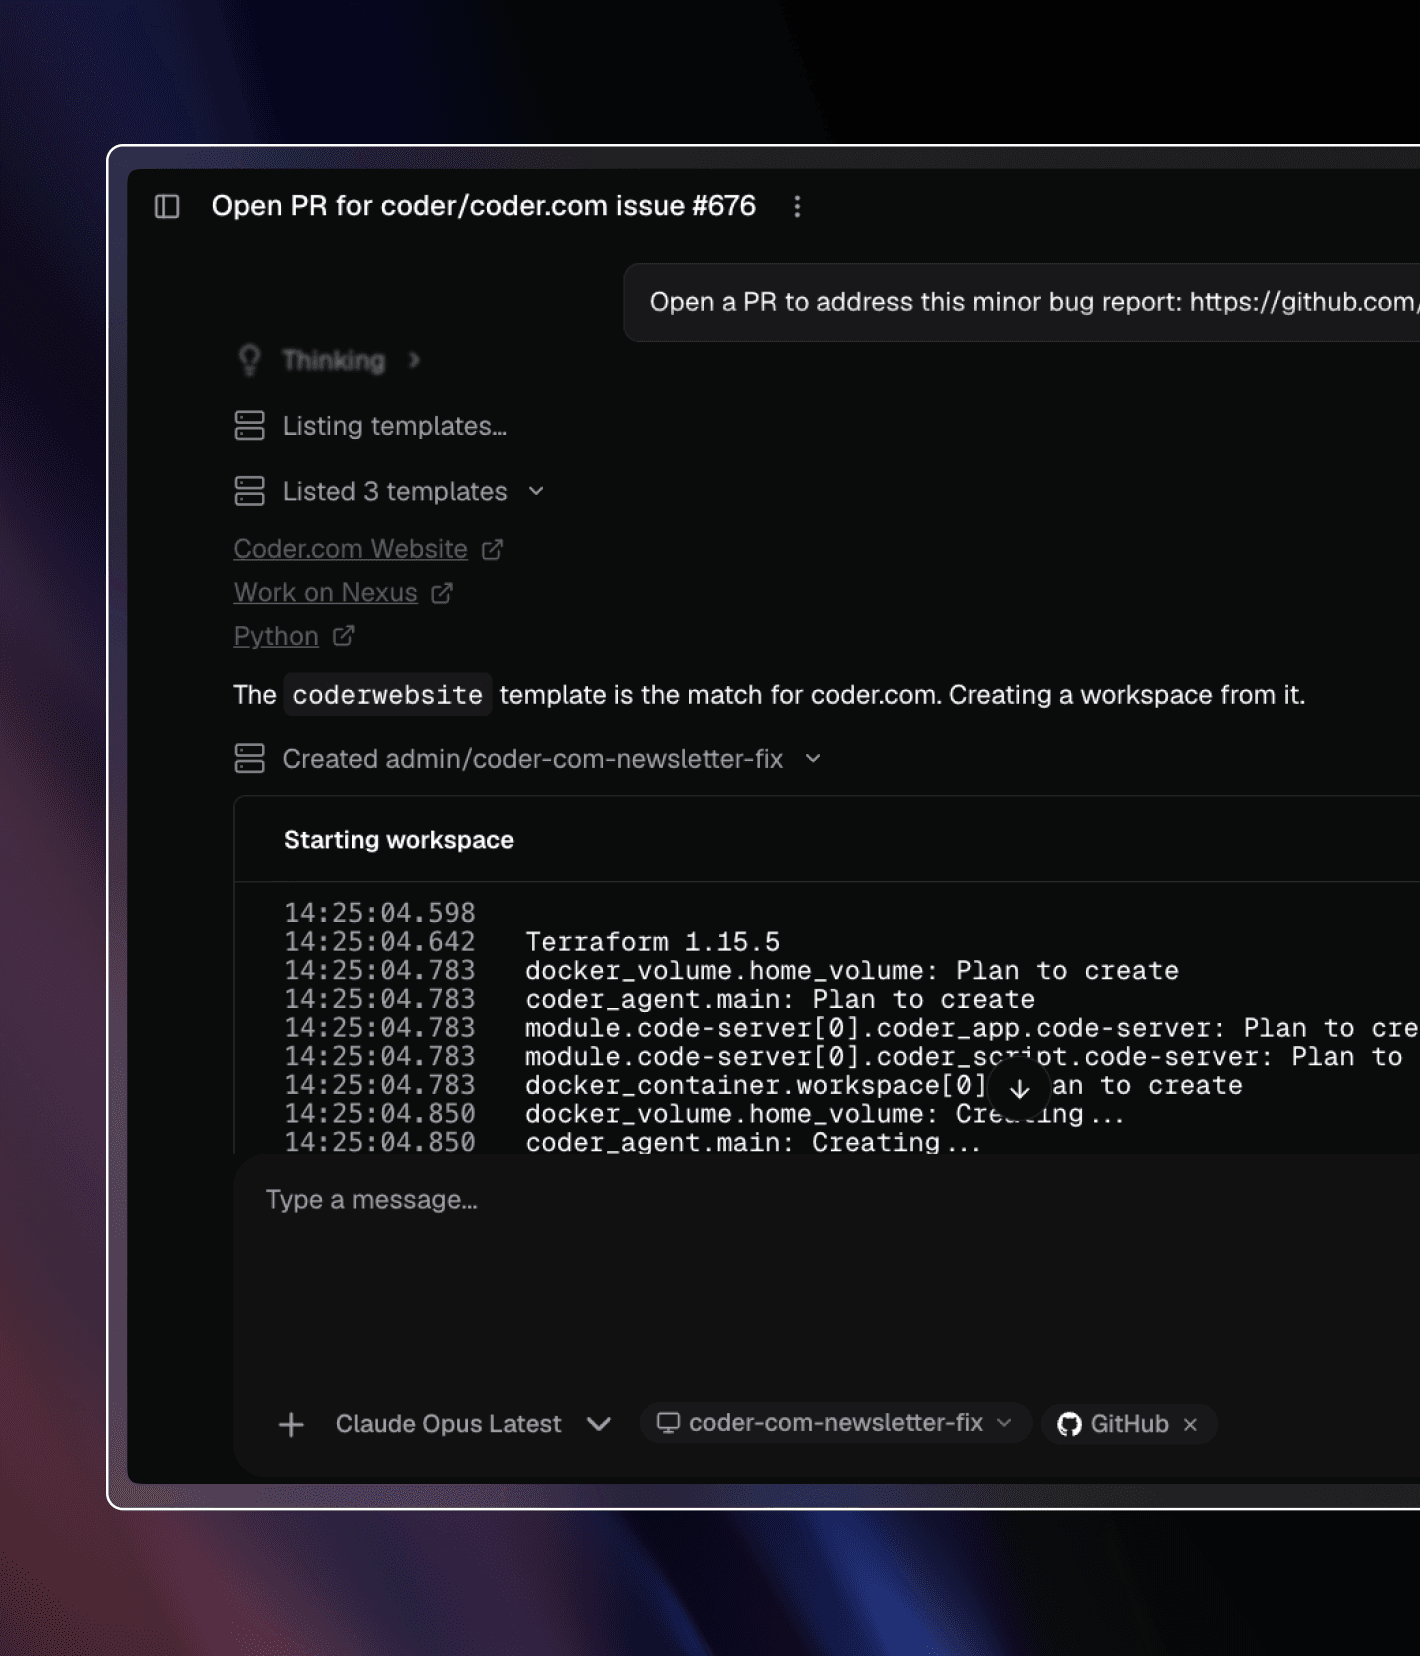Click the Open a PR user message bubble
The image size is (1420, 1656).
point(1022,302)
